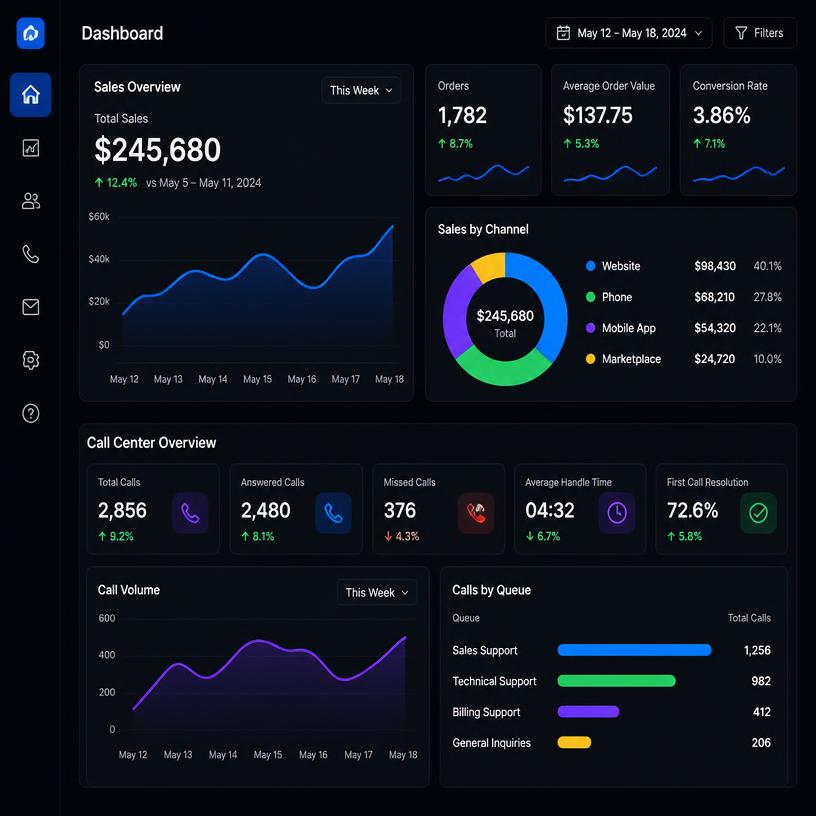The width and height of the screenshot is (816, 816).
Task: Click the Total Sales $245,680 value
Action: tap(157, 150)
